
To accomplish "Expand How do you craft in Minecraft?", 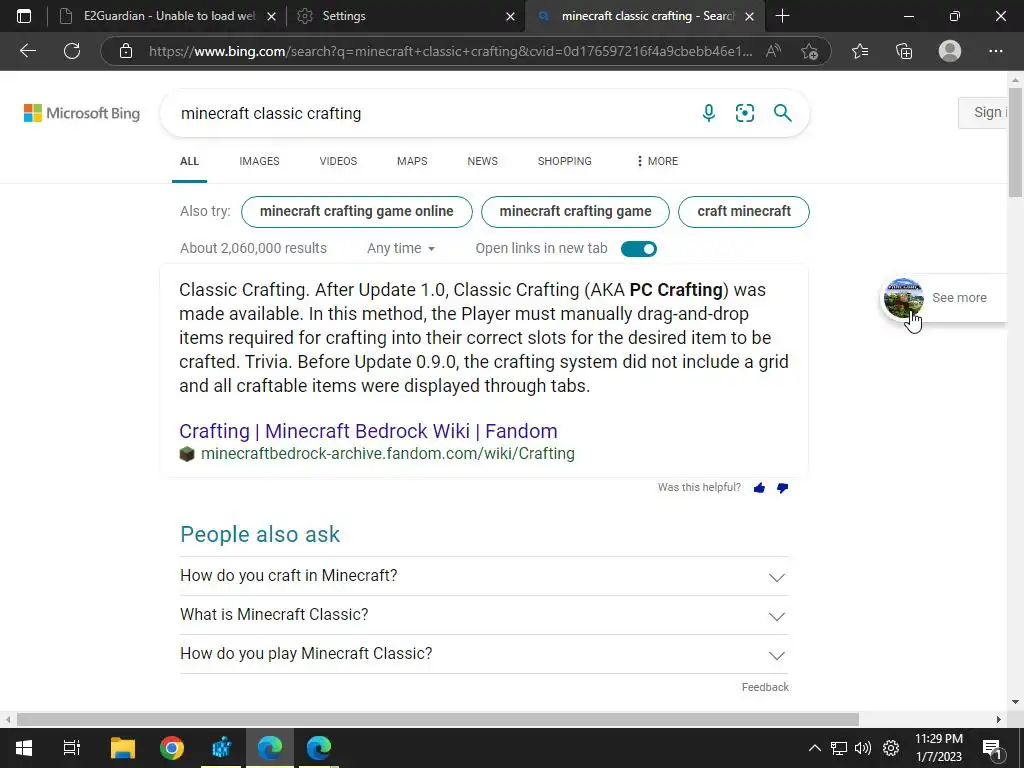I will pos(484,576).
